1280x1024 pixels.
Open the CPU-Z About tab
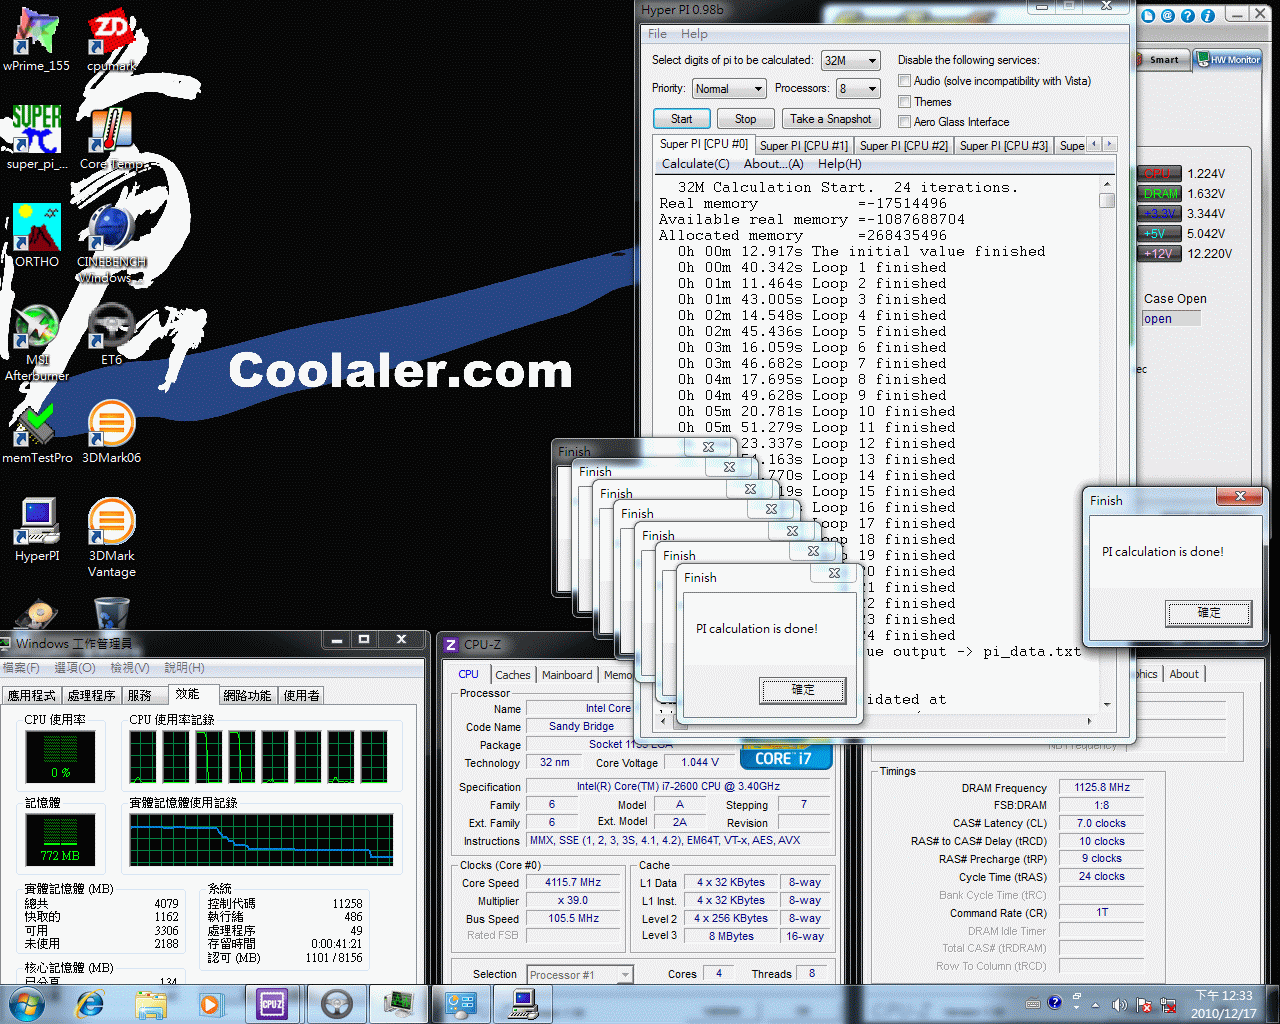coord(1184,674)
